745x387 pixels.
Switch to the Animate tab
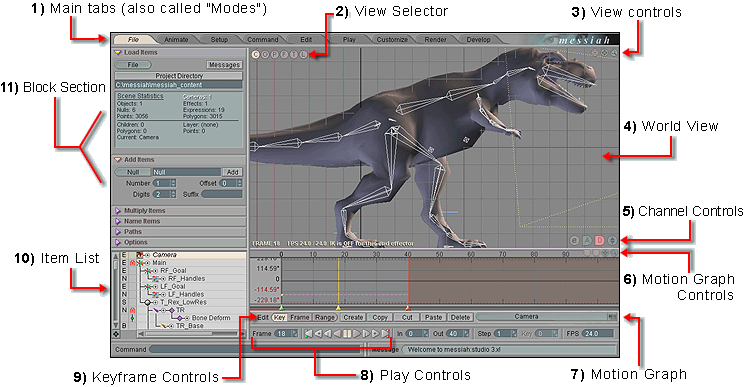pyautogui.click(x=176, y=39)
